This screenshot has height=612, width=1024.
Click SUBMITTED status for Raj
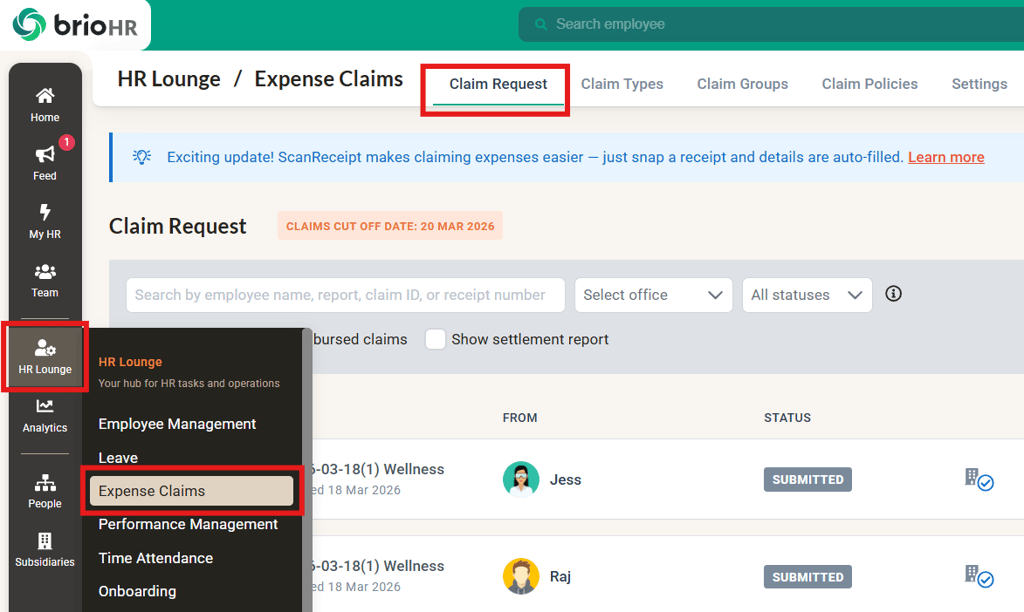click(808, 577)
